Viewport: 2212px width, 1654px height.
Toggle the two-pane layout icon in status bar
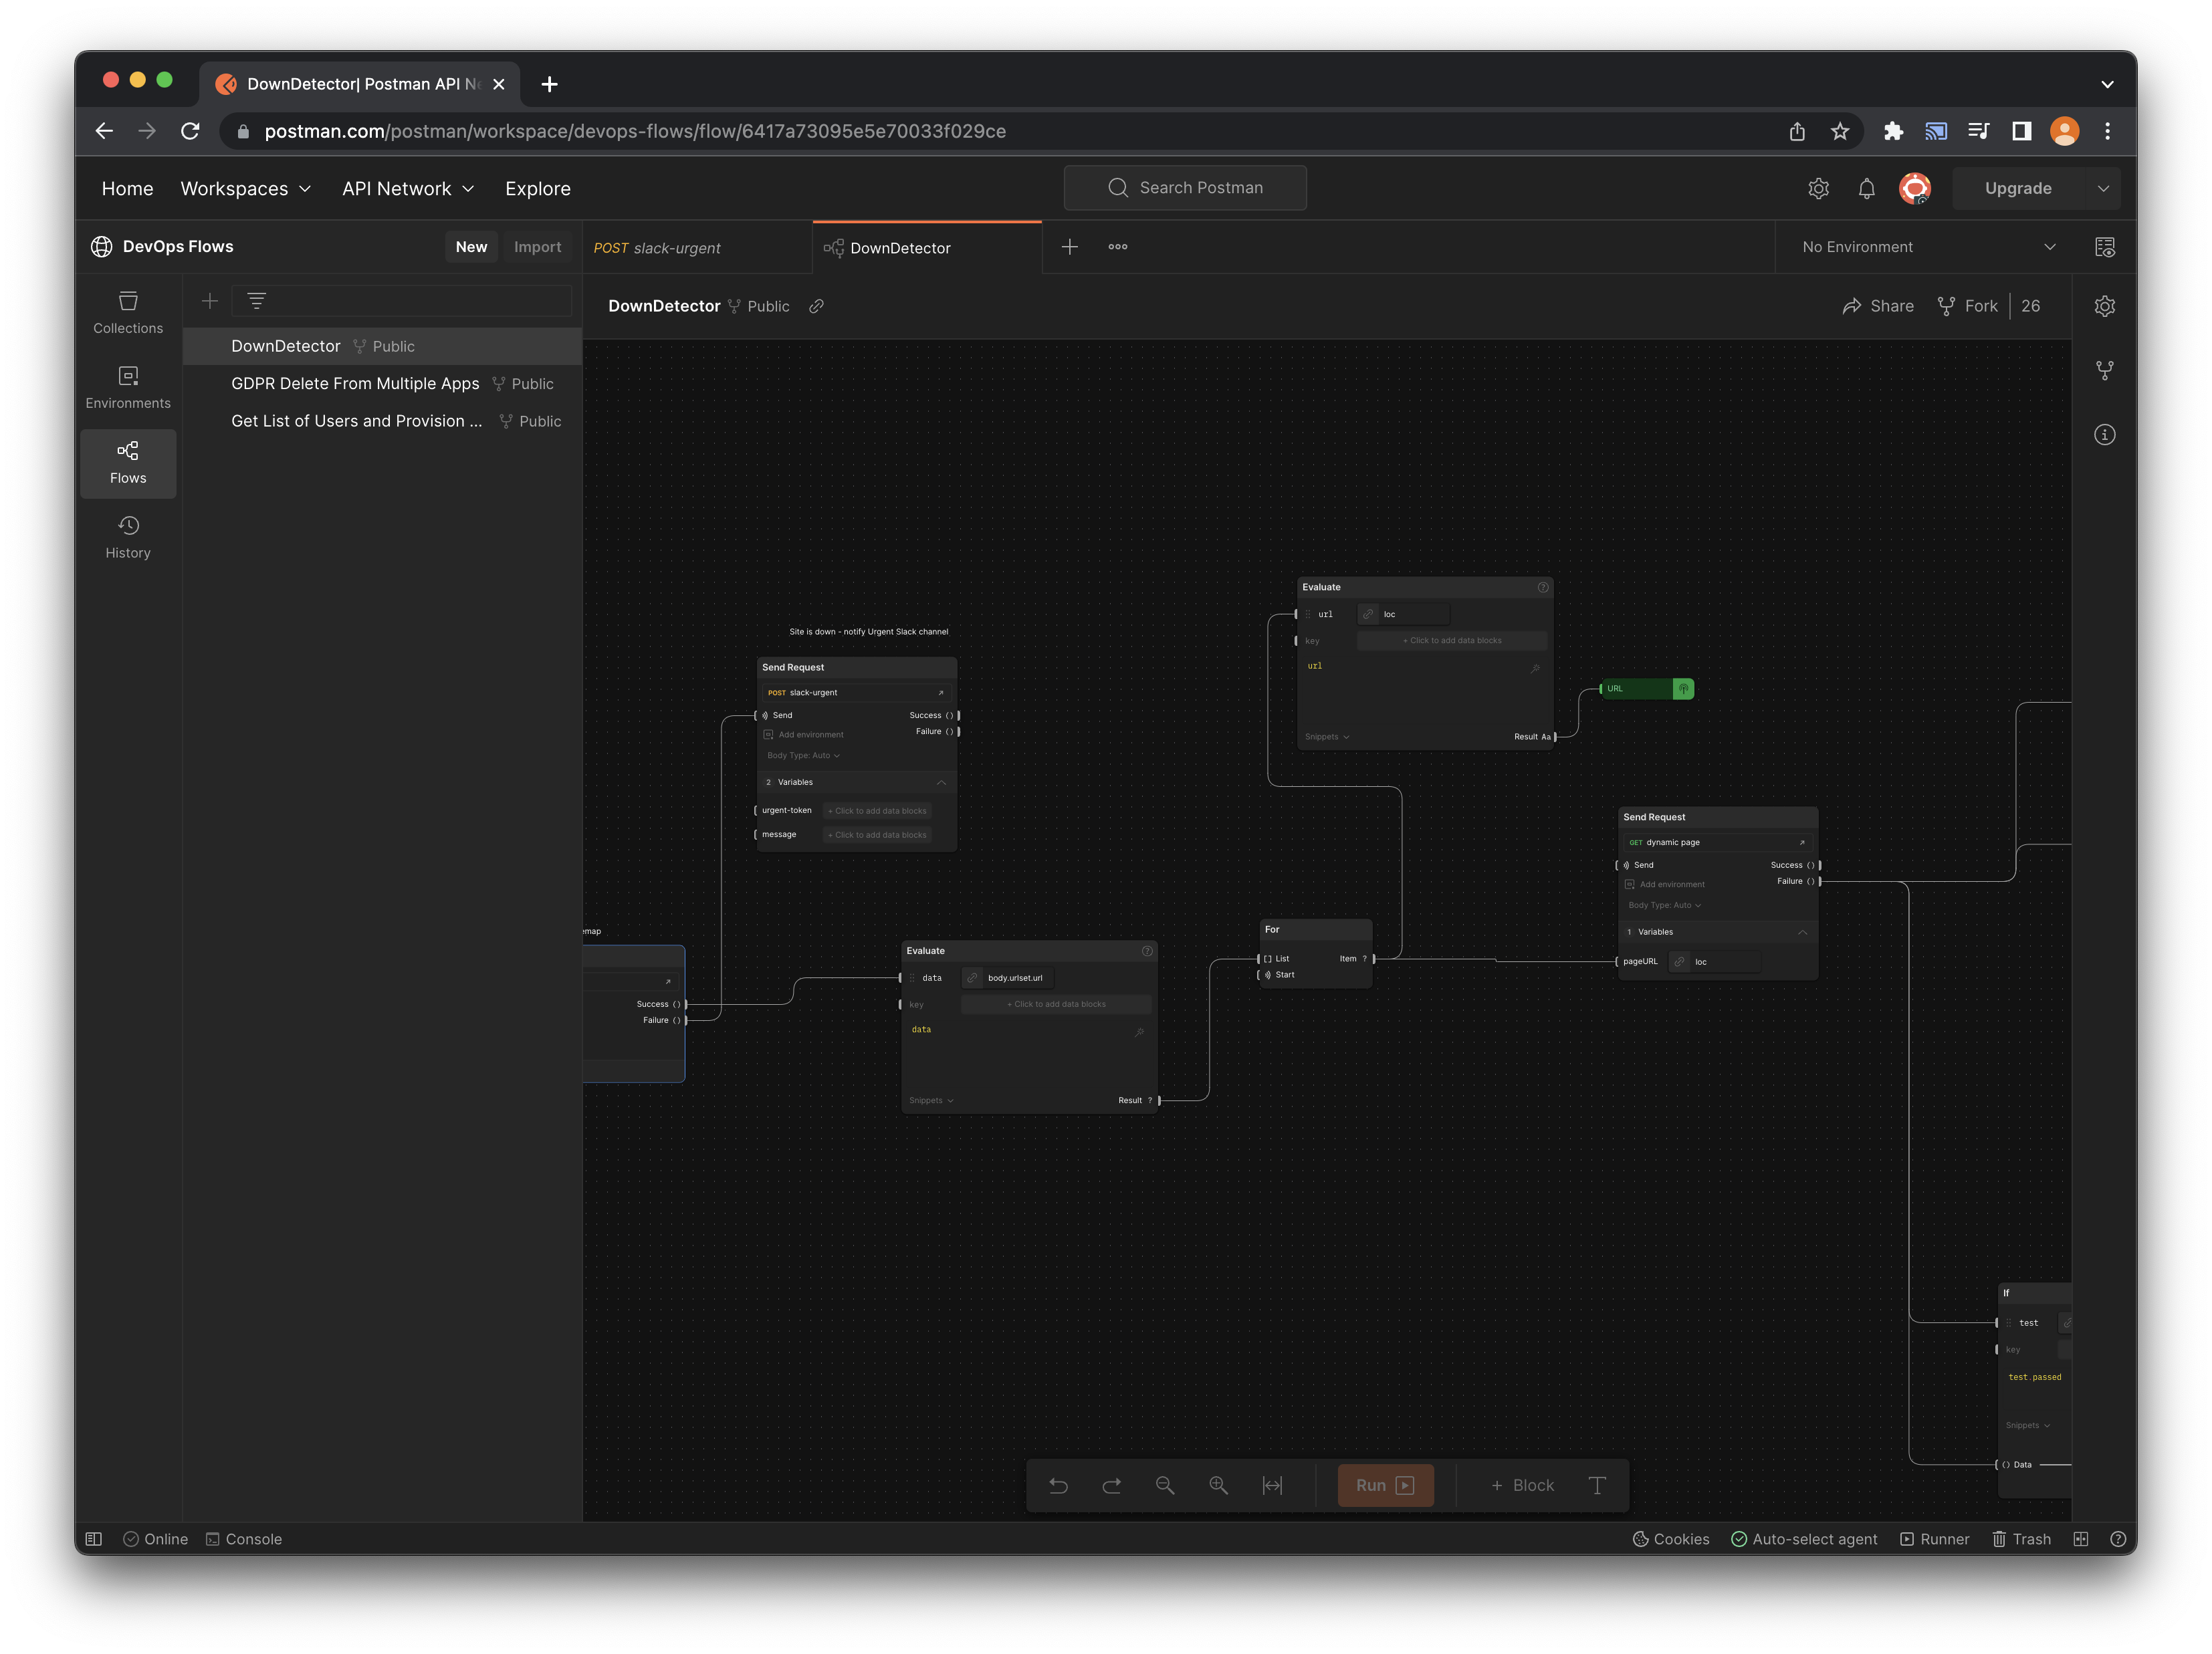pos(2081,1539)
